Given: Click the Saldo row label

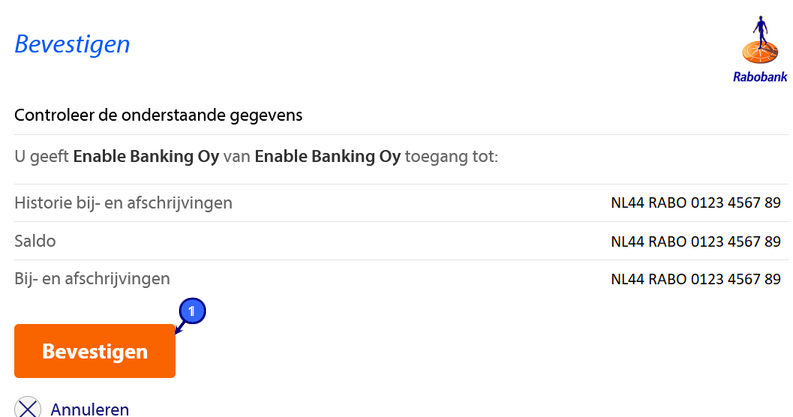Looking at the screenshot, I should [35, 241].
